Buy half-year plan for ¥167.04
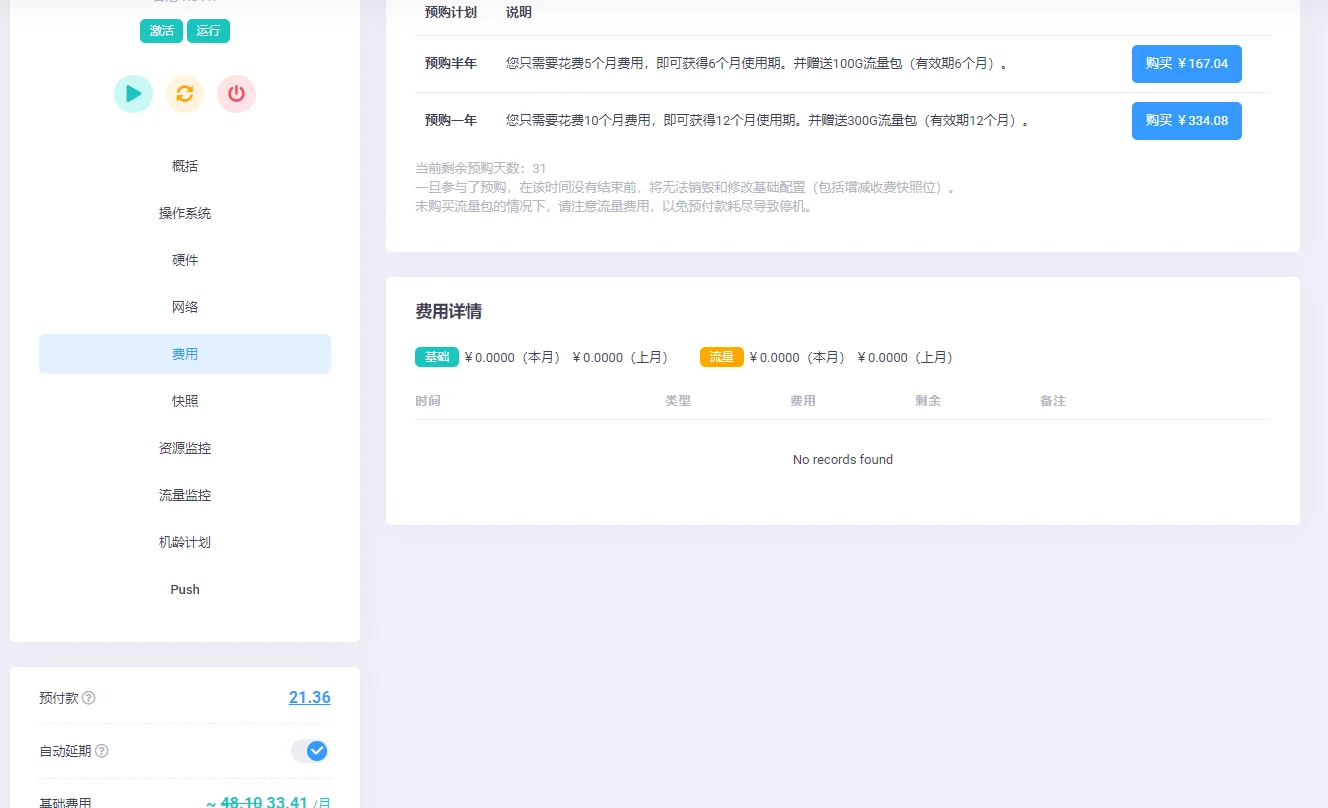This screenshot has height=808, width=1328. tap(1186, 64)
